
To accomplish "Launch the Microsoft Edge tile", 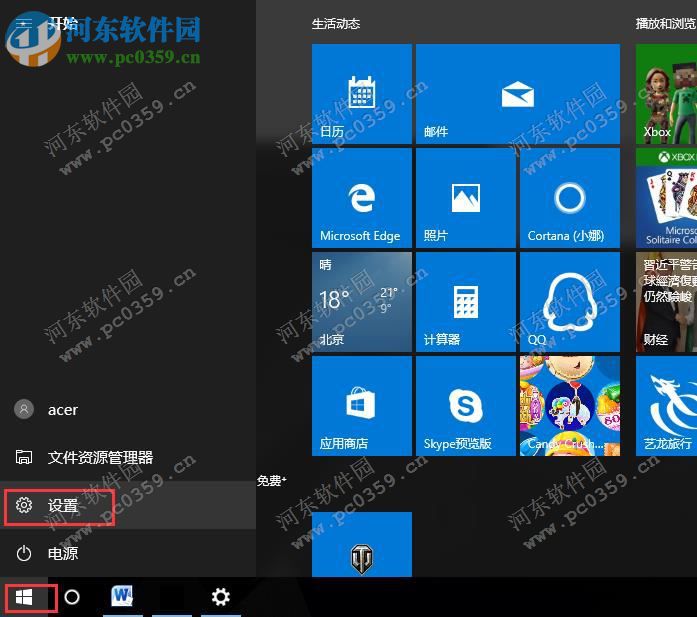I will (x=362, y=198).
